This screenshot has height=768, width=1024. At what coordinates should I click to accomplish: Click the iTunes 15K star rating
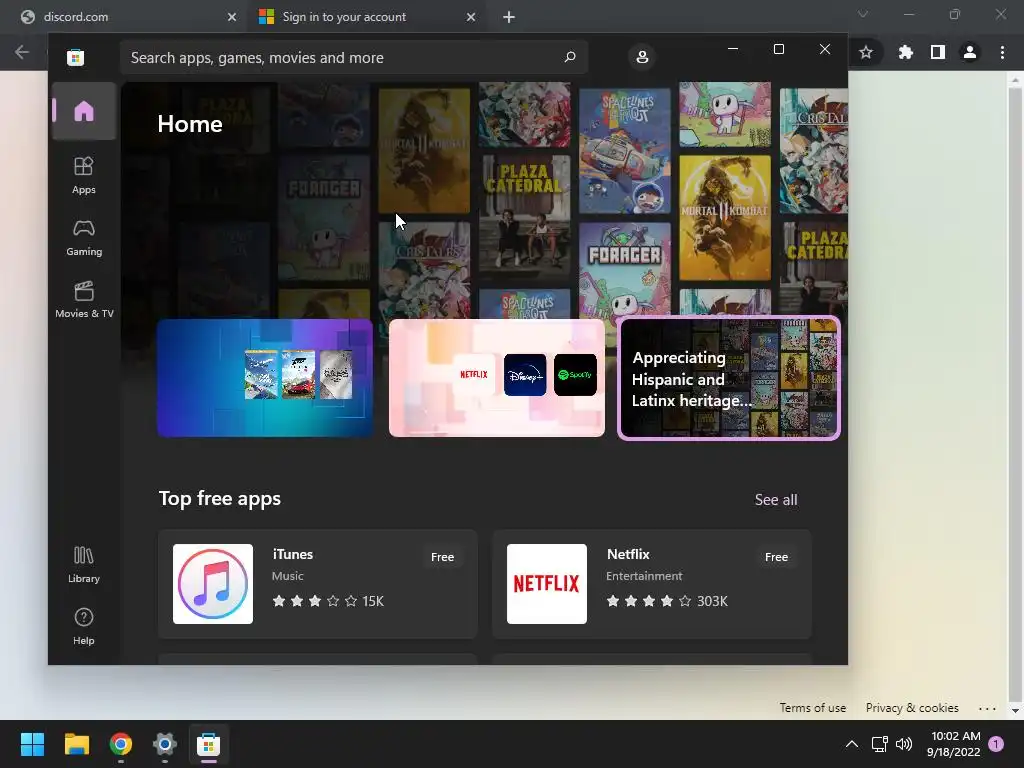(328, 601)
